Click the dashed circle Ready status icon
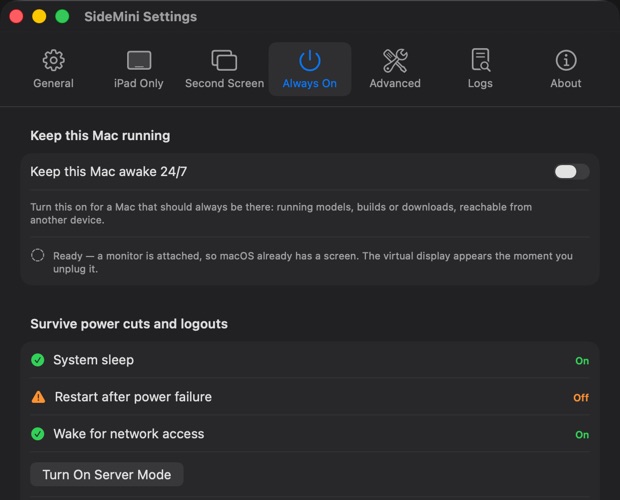Viewport: 620px width, 500px height. tap(38, 255)
